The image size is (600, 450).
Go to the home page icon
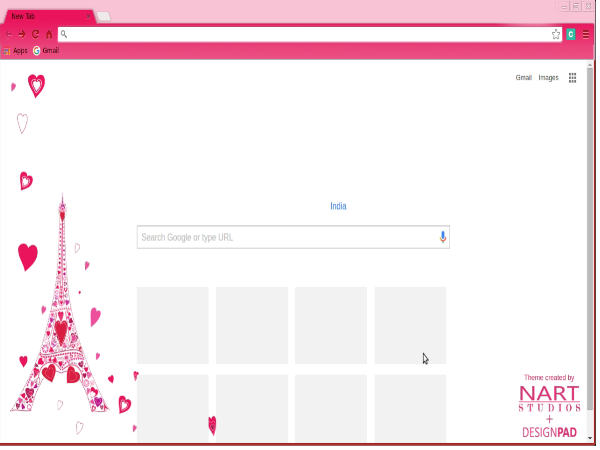pos(48,34)
